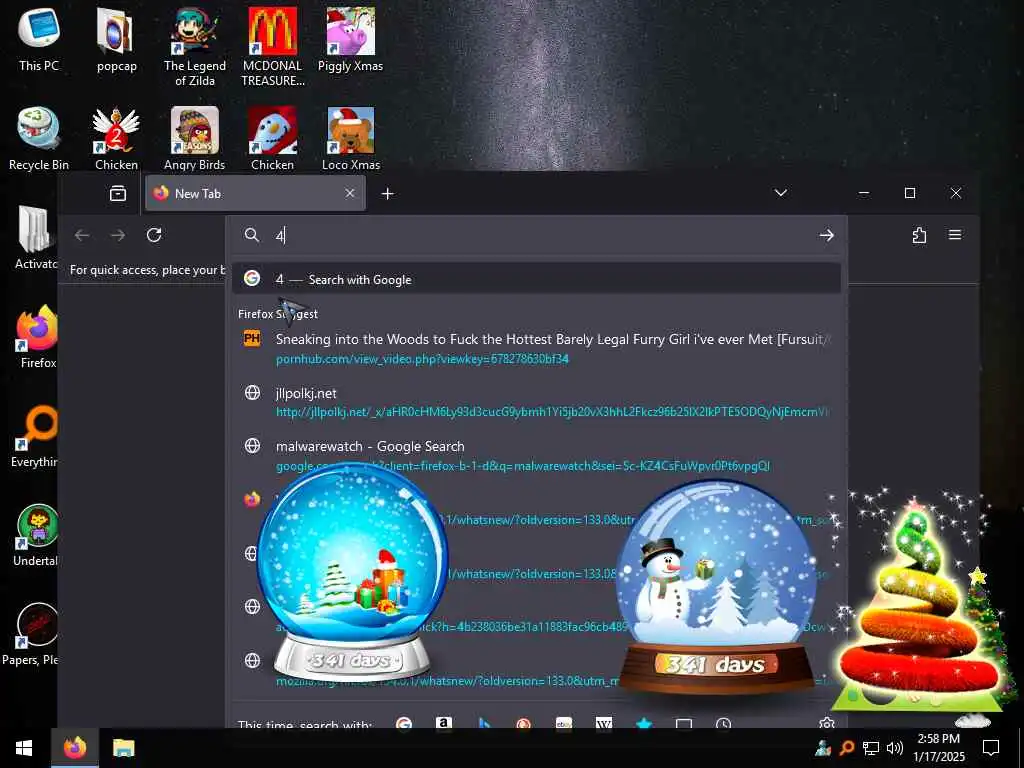Launch Chicken shortcut with winged number 2

(116, 138)
